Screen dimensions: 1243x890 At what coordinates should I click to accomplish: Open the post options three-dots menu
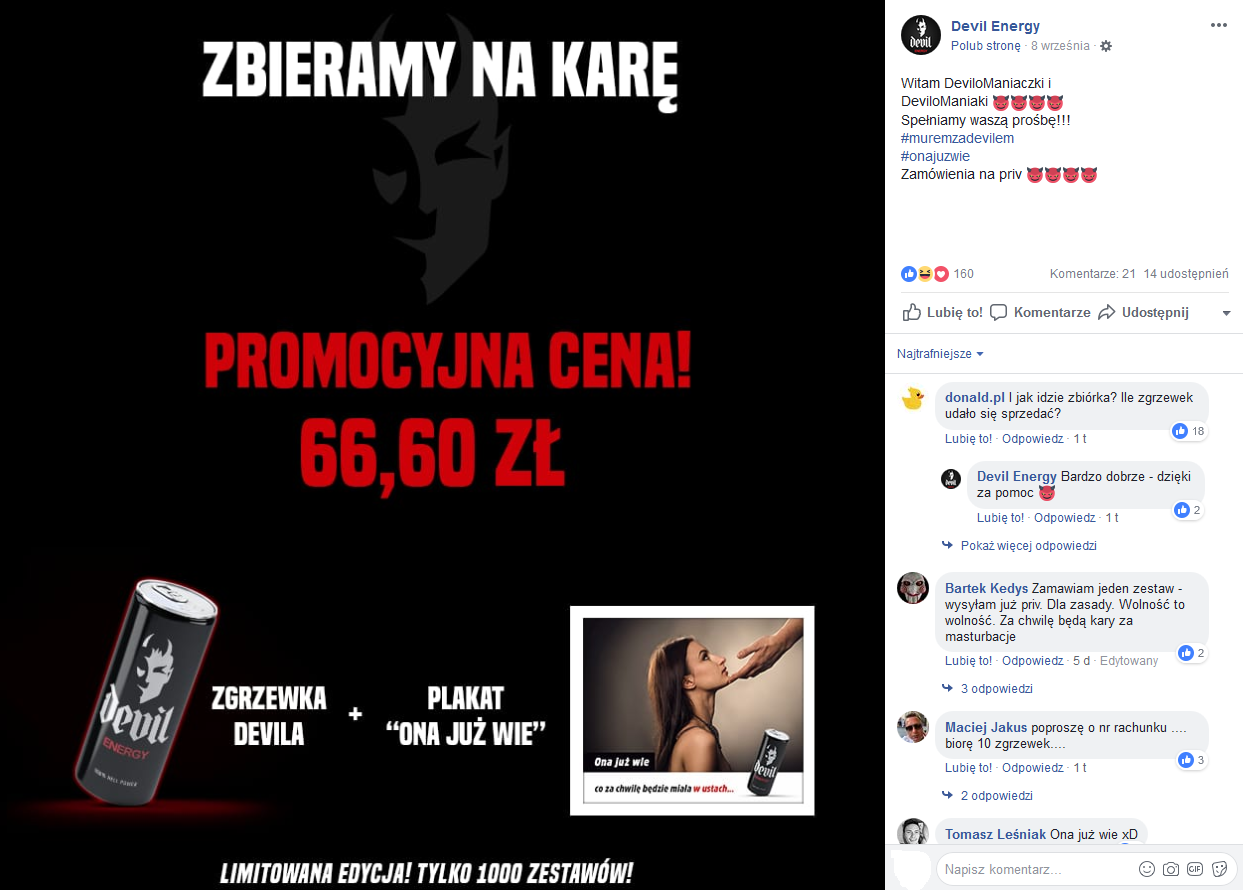coord(1218,26)
